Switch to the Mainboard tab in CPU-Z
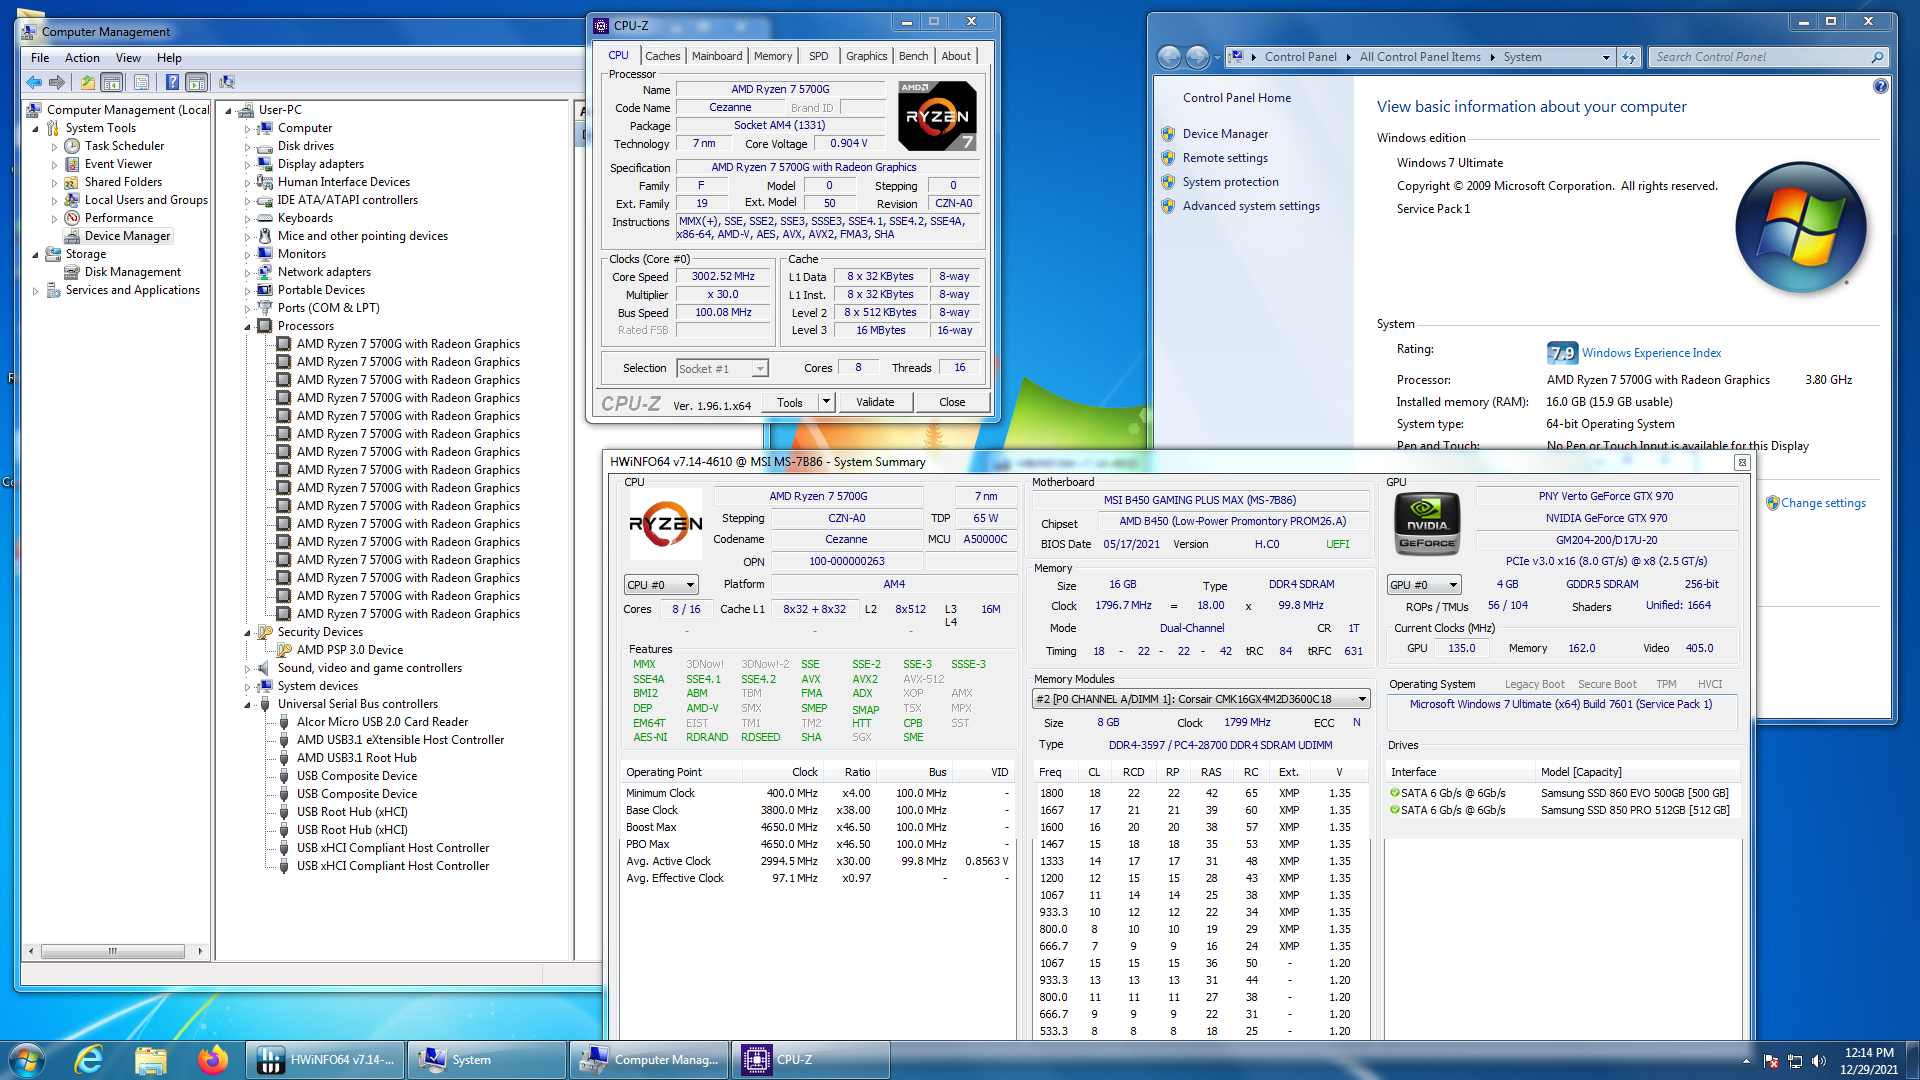This screenshot has width=1920, height=1080. click(x=717, y=56)
